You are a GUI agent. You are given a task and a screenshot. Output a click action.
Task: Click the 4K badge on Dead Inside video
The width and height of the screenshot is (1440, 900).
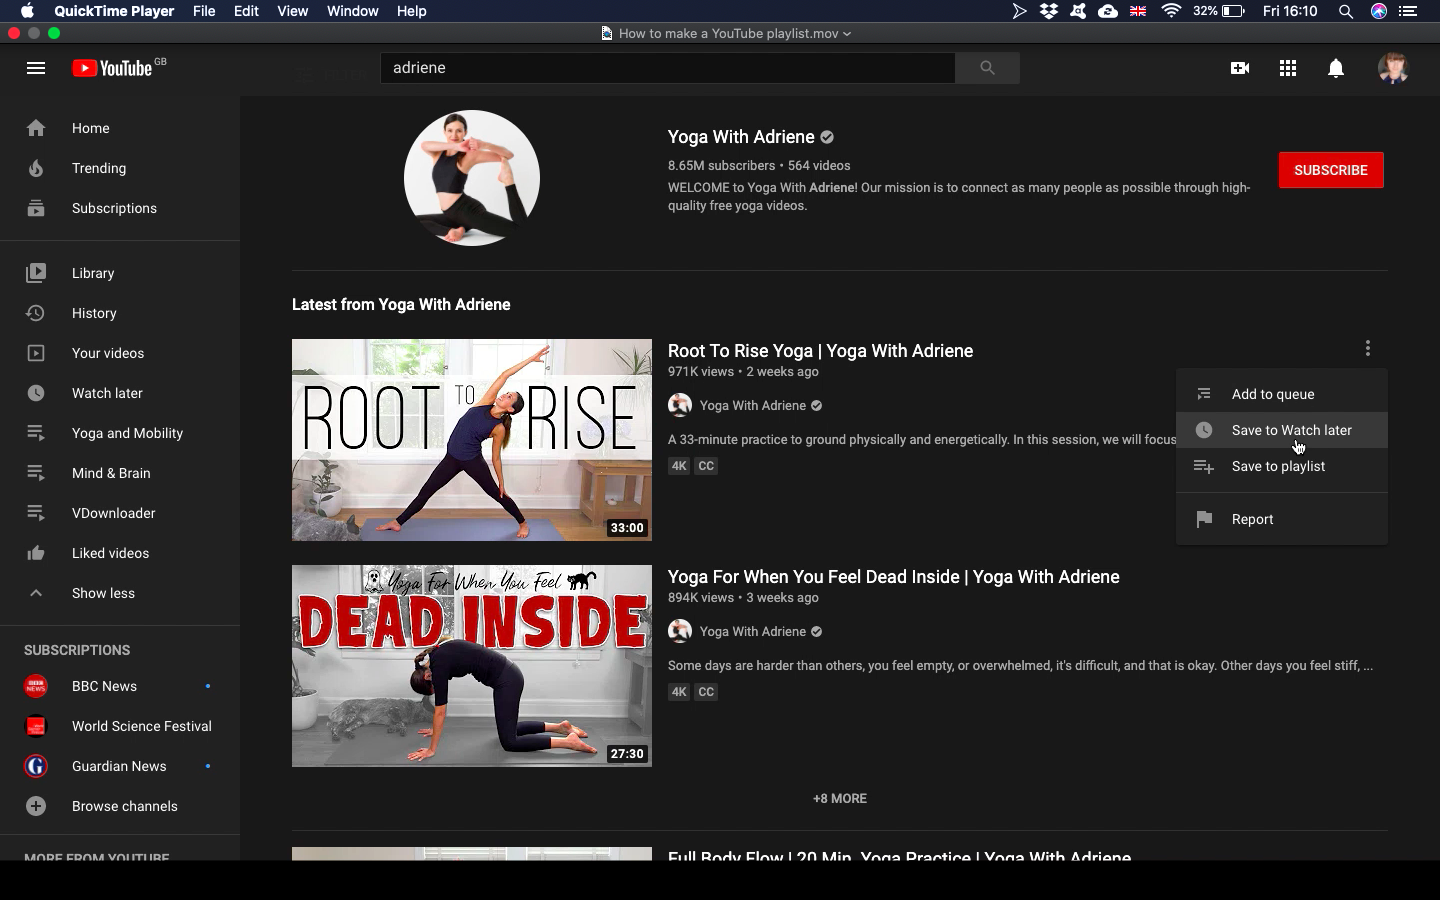click(679, 692)
